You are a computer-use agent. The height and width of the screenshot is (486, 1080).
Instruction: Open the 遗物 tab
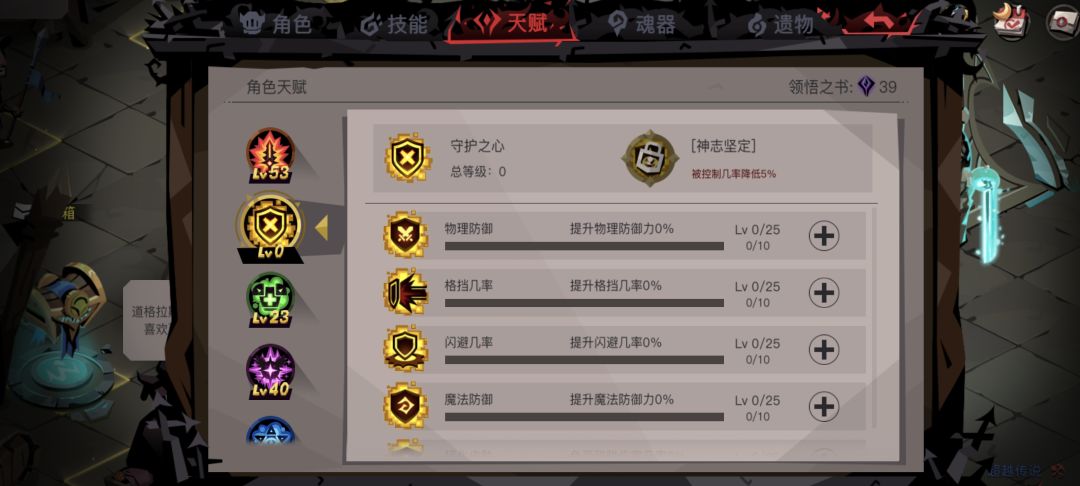tap(781, 25)
